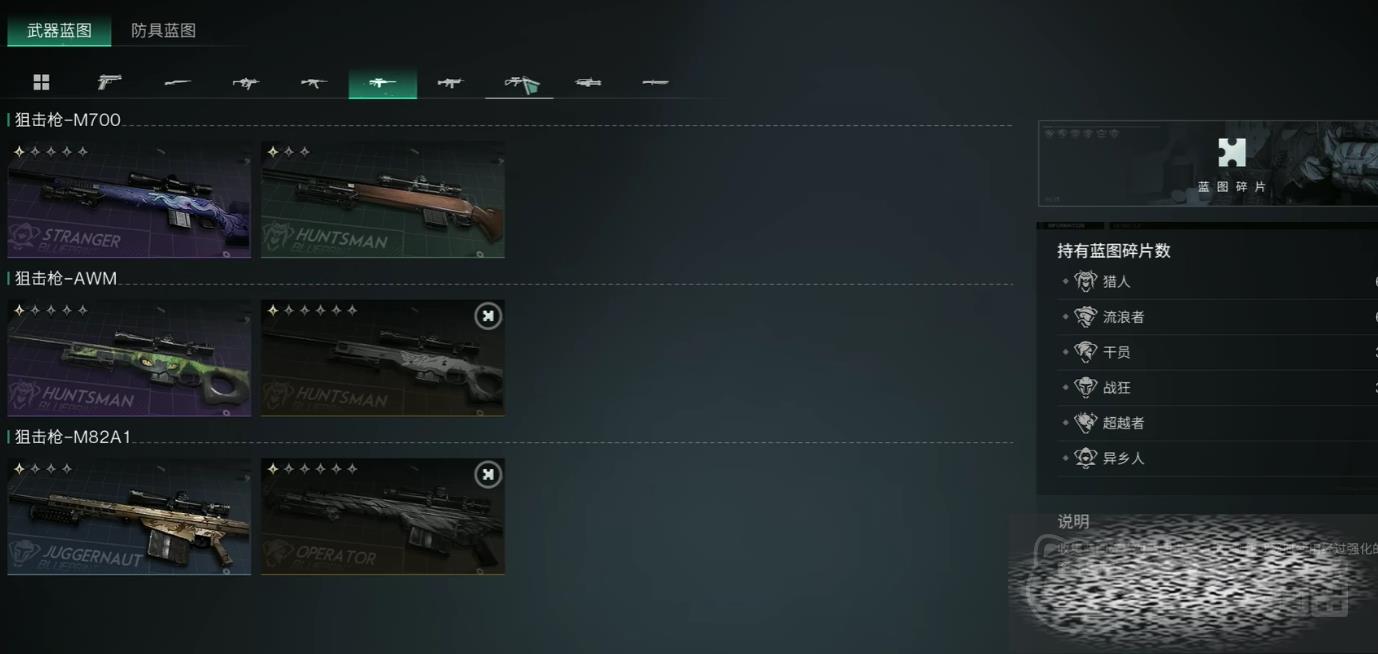Image resolution: width=1378 pixels, height=654 pixels.
Task: Click the 超越者 fragment list row
Action: coord(1217,423)
